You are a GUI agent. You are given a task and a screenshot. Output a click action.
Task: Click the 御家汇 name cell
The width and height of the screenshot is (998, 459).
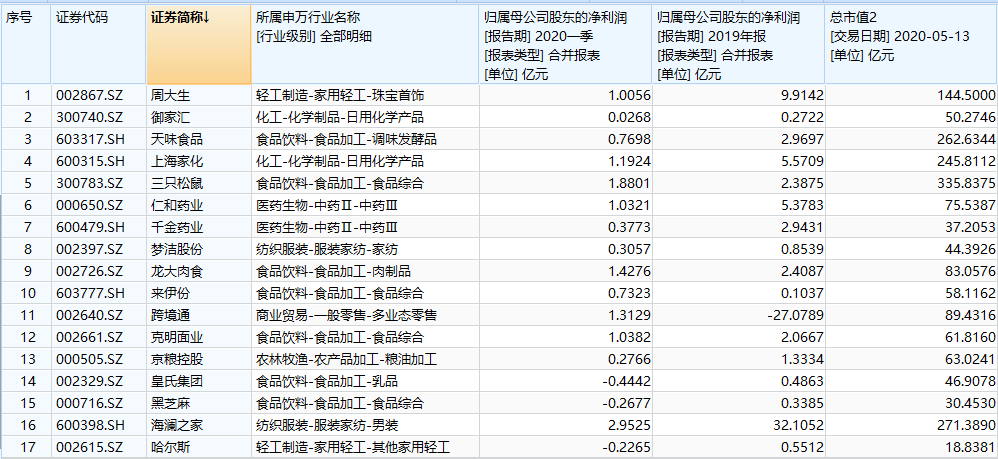[199, 118]
